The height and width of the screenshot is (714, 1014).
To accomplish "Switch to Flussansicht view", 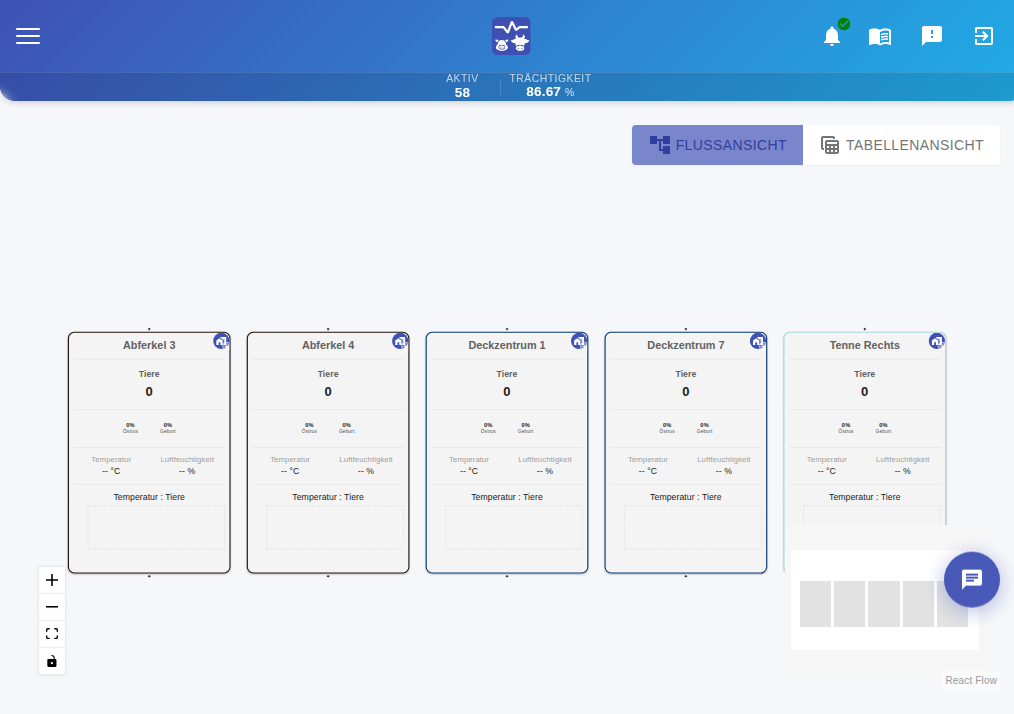I will coord(717,145).
